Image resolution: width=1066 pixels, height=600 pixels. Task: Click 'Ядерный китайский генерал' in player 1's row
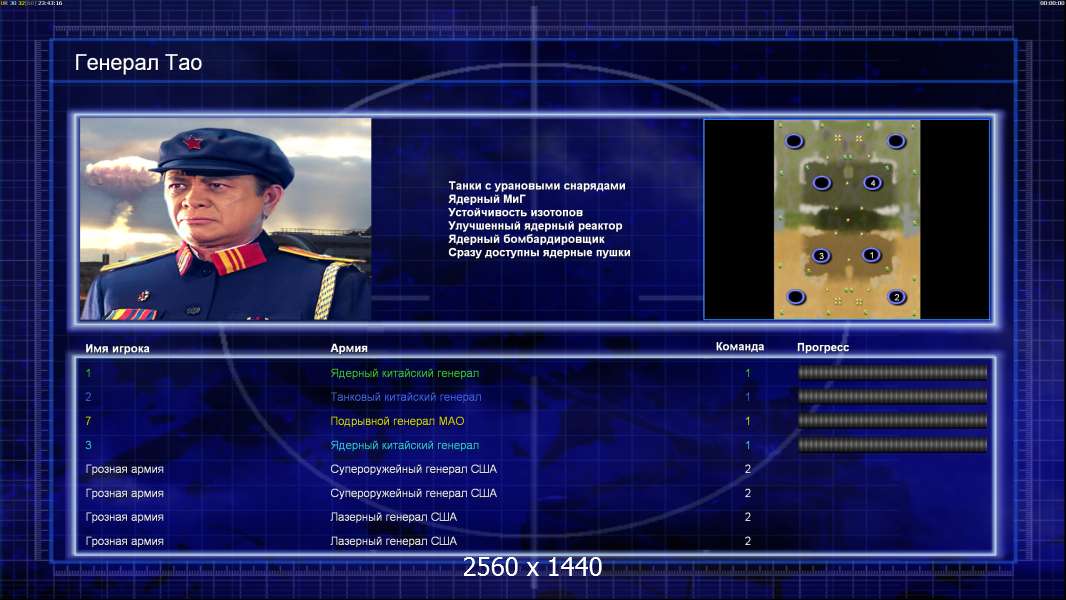pos(405,373)
